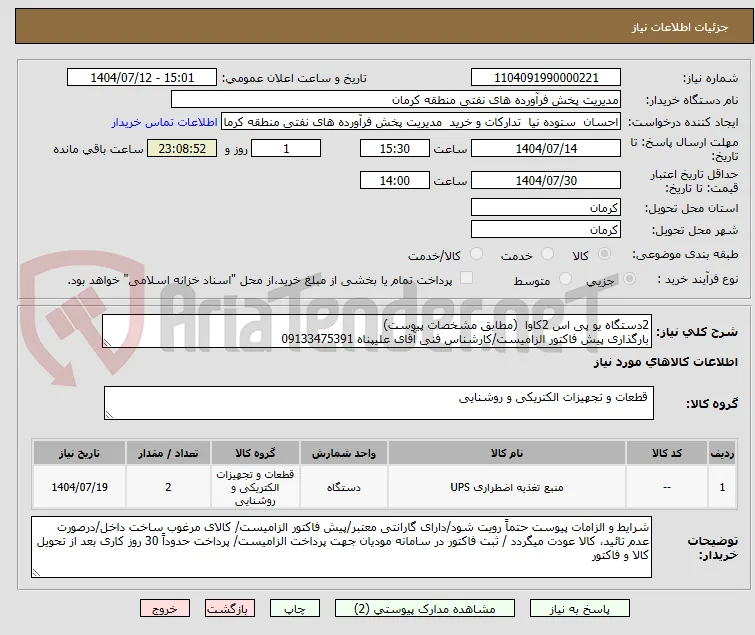This screenshot has width=755, height=635.
Task: Click the جزئیات اطلاعات نیاز header title
Action: (x=679, y=27)
